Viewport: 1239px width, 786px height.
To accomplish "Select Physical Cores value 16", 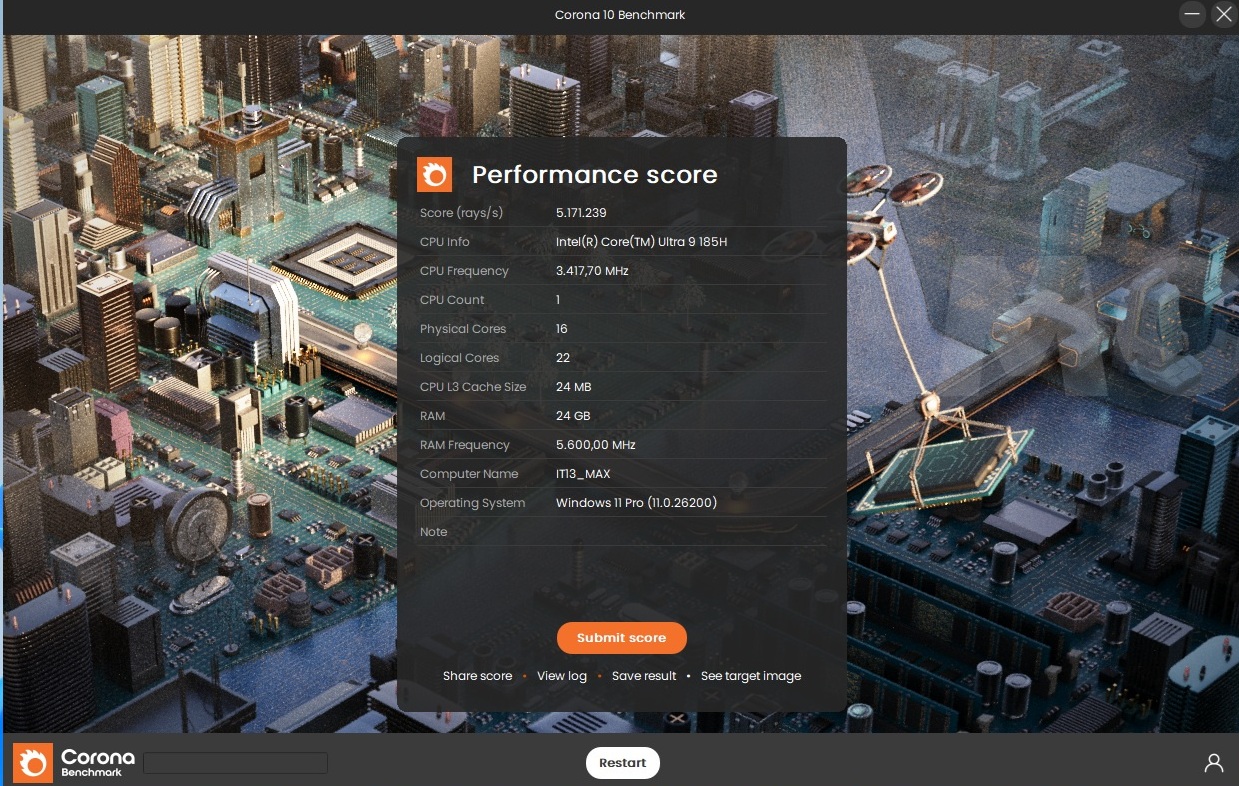I will 562,329.
